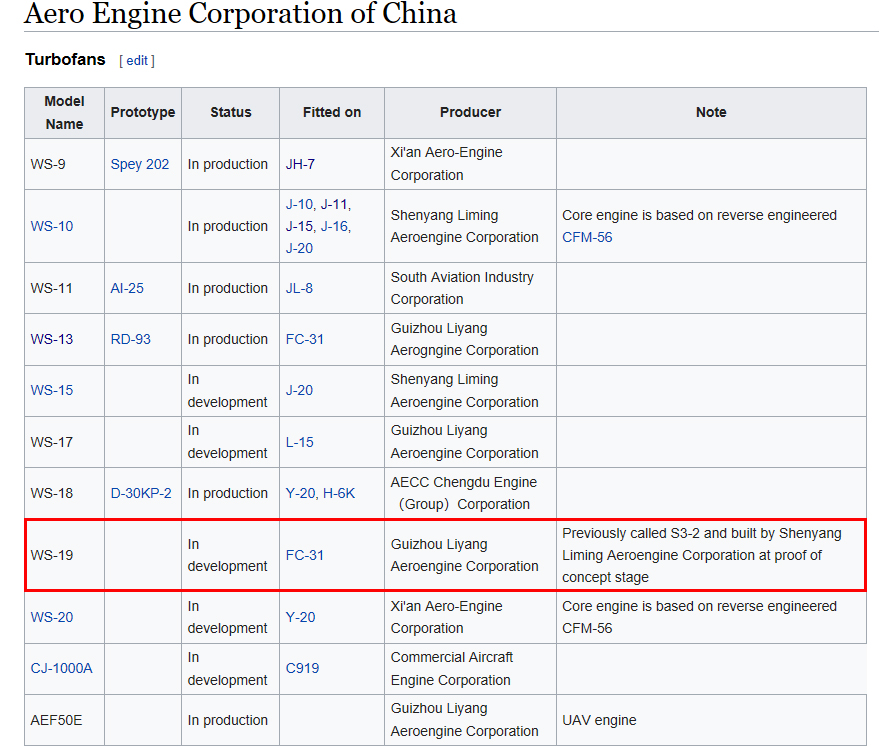Click the Prototype column header
The image size is (881, 747).
143,112
